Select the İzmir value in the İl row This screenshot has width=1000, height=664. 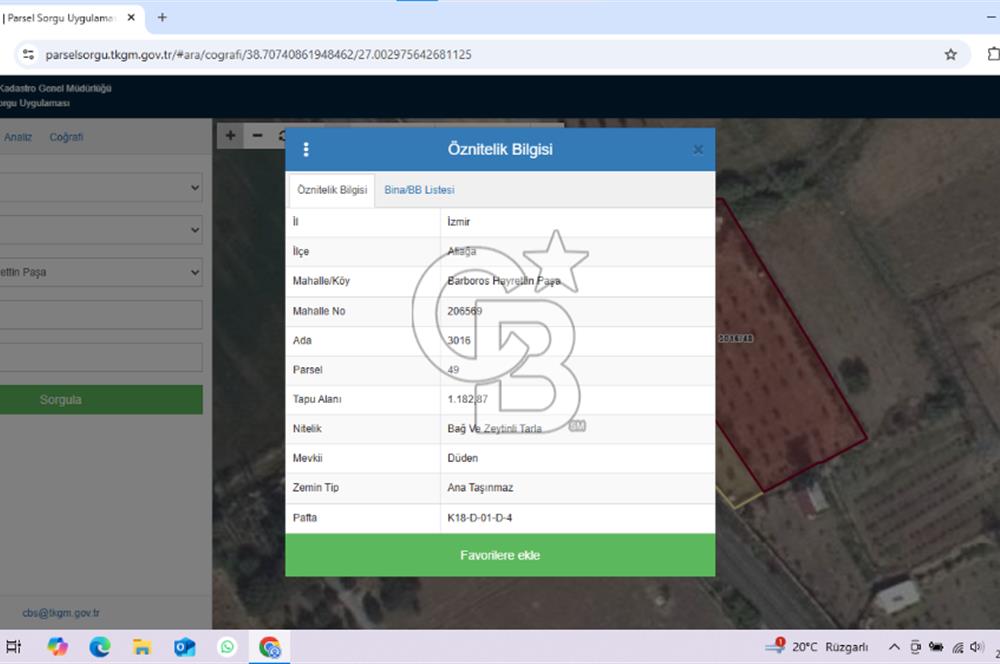459,222
